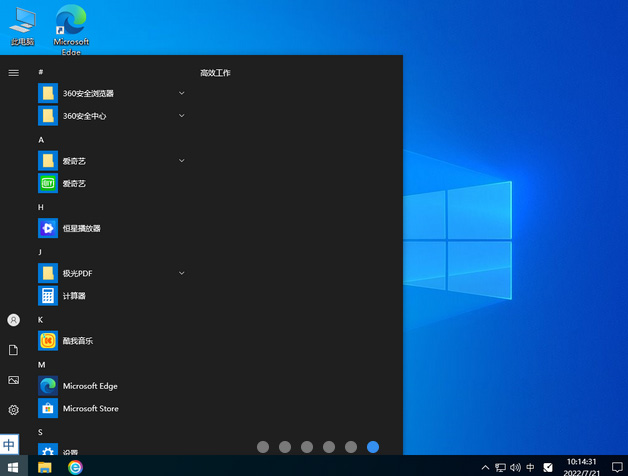Toggle the 中 input method in taskbar tray

(x=530, y=467)
